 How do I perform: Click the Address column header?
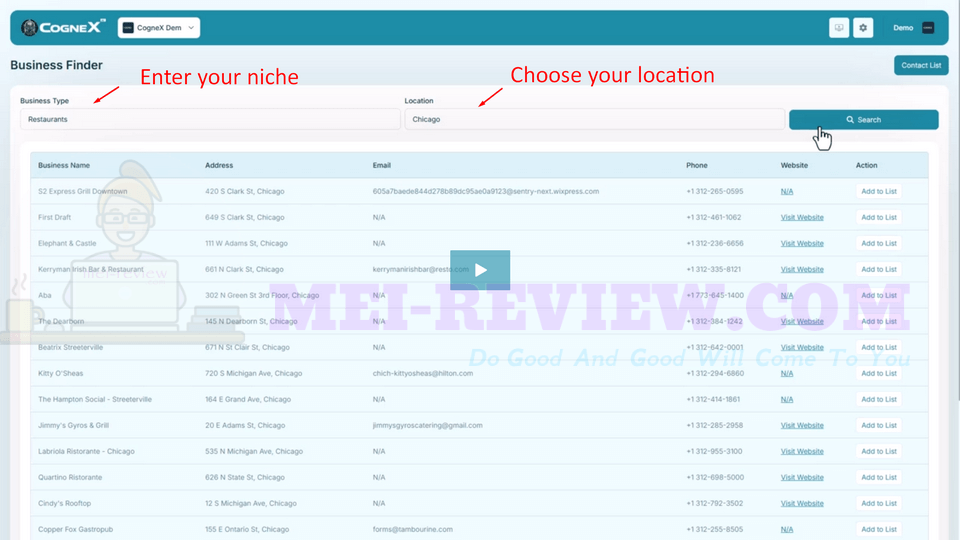[219, 165]
